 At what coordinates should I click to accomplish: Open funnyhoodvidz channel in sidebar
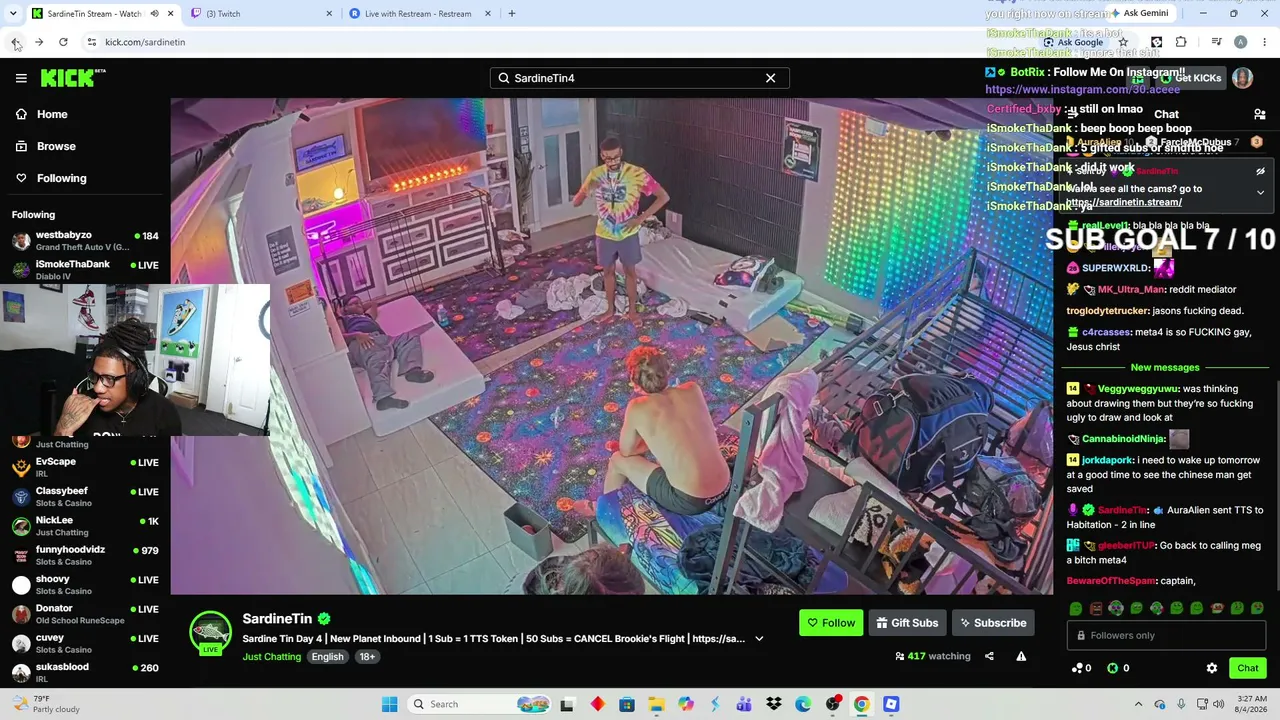[x=85, y=555]
